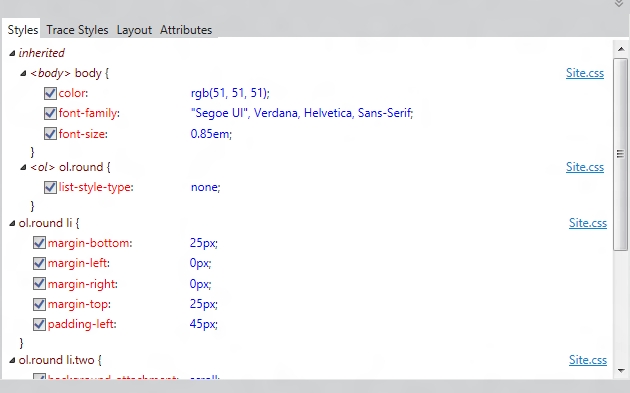Toggle the margin-right checkbox
The image size is (630, 393).
39,284
